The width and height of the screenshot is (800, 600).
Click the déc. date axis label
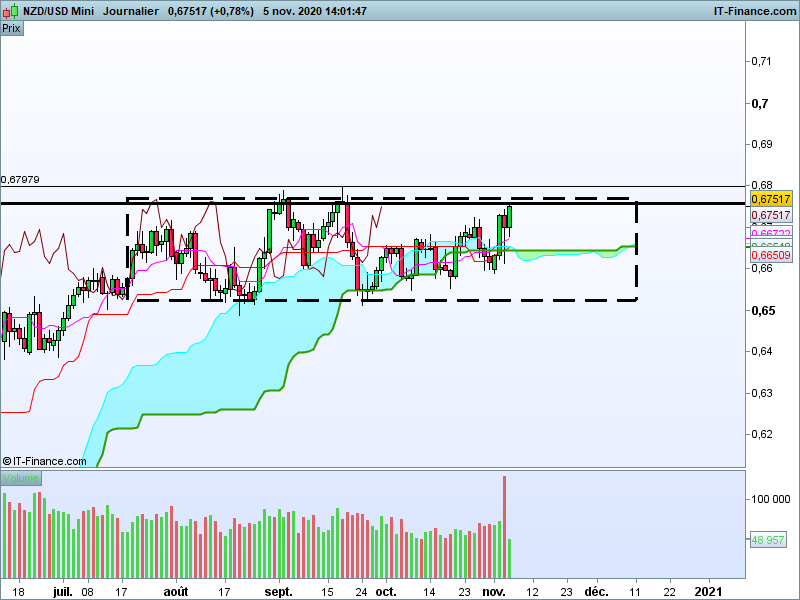coord(596,592)
